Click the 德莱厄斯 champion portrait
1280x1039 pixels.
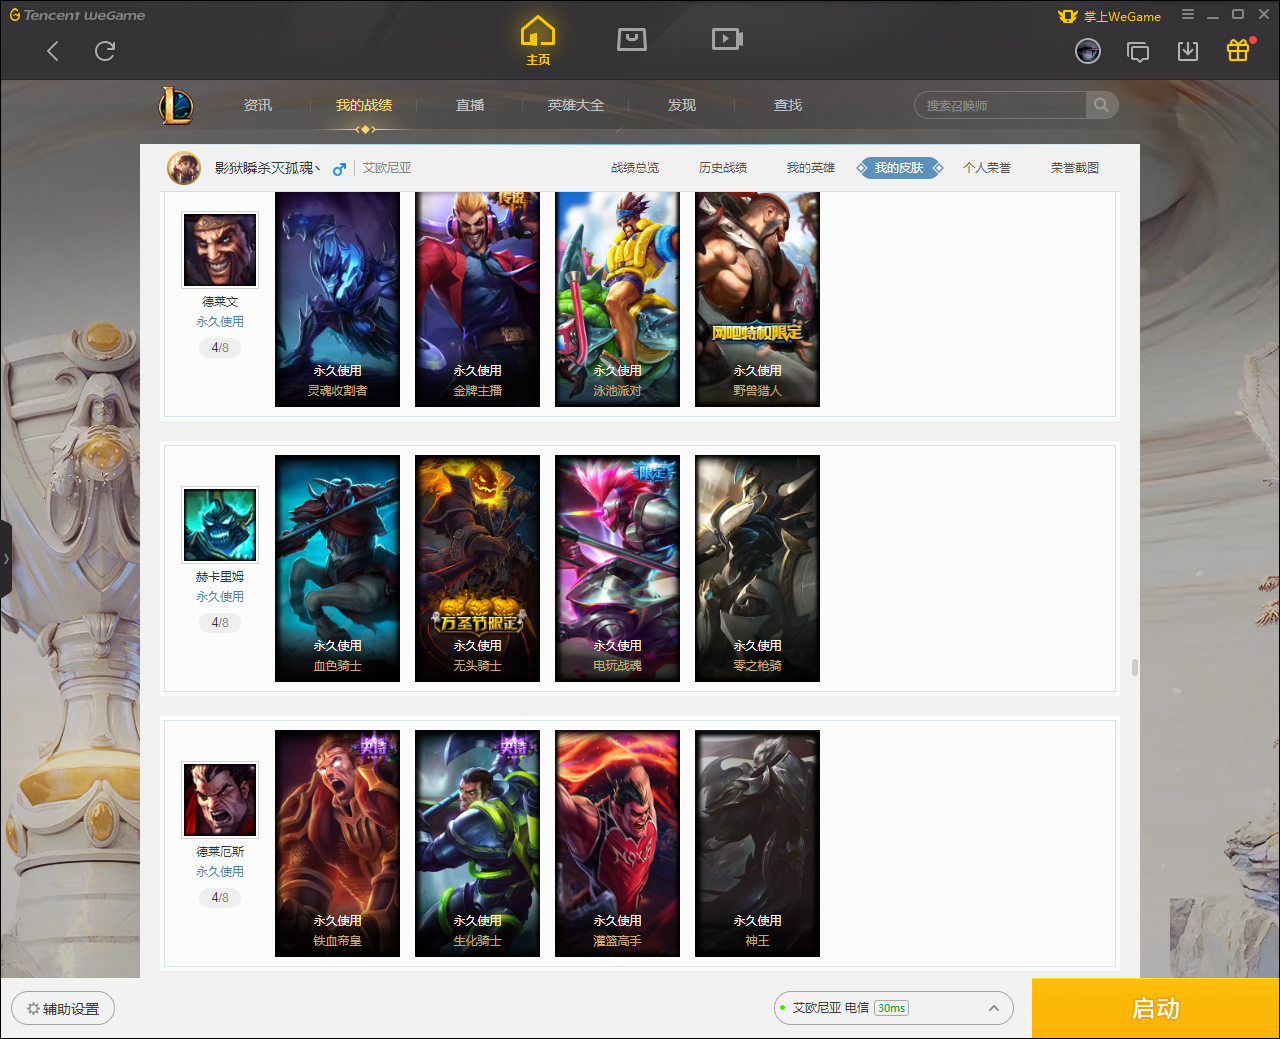click(220, 800)
